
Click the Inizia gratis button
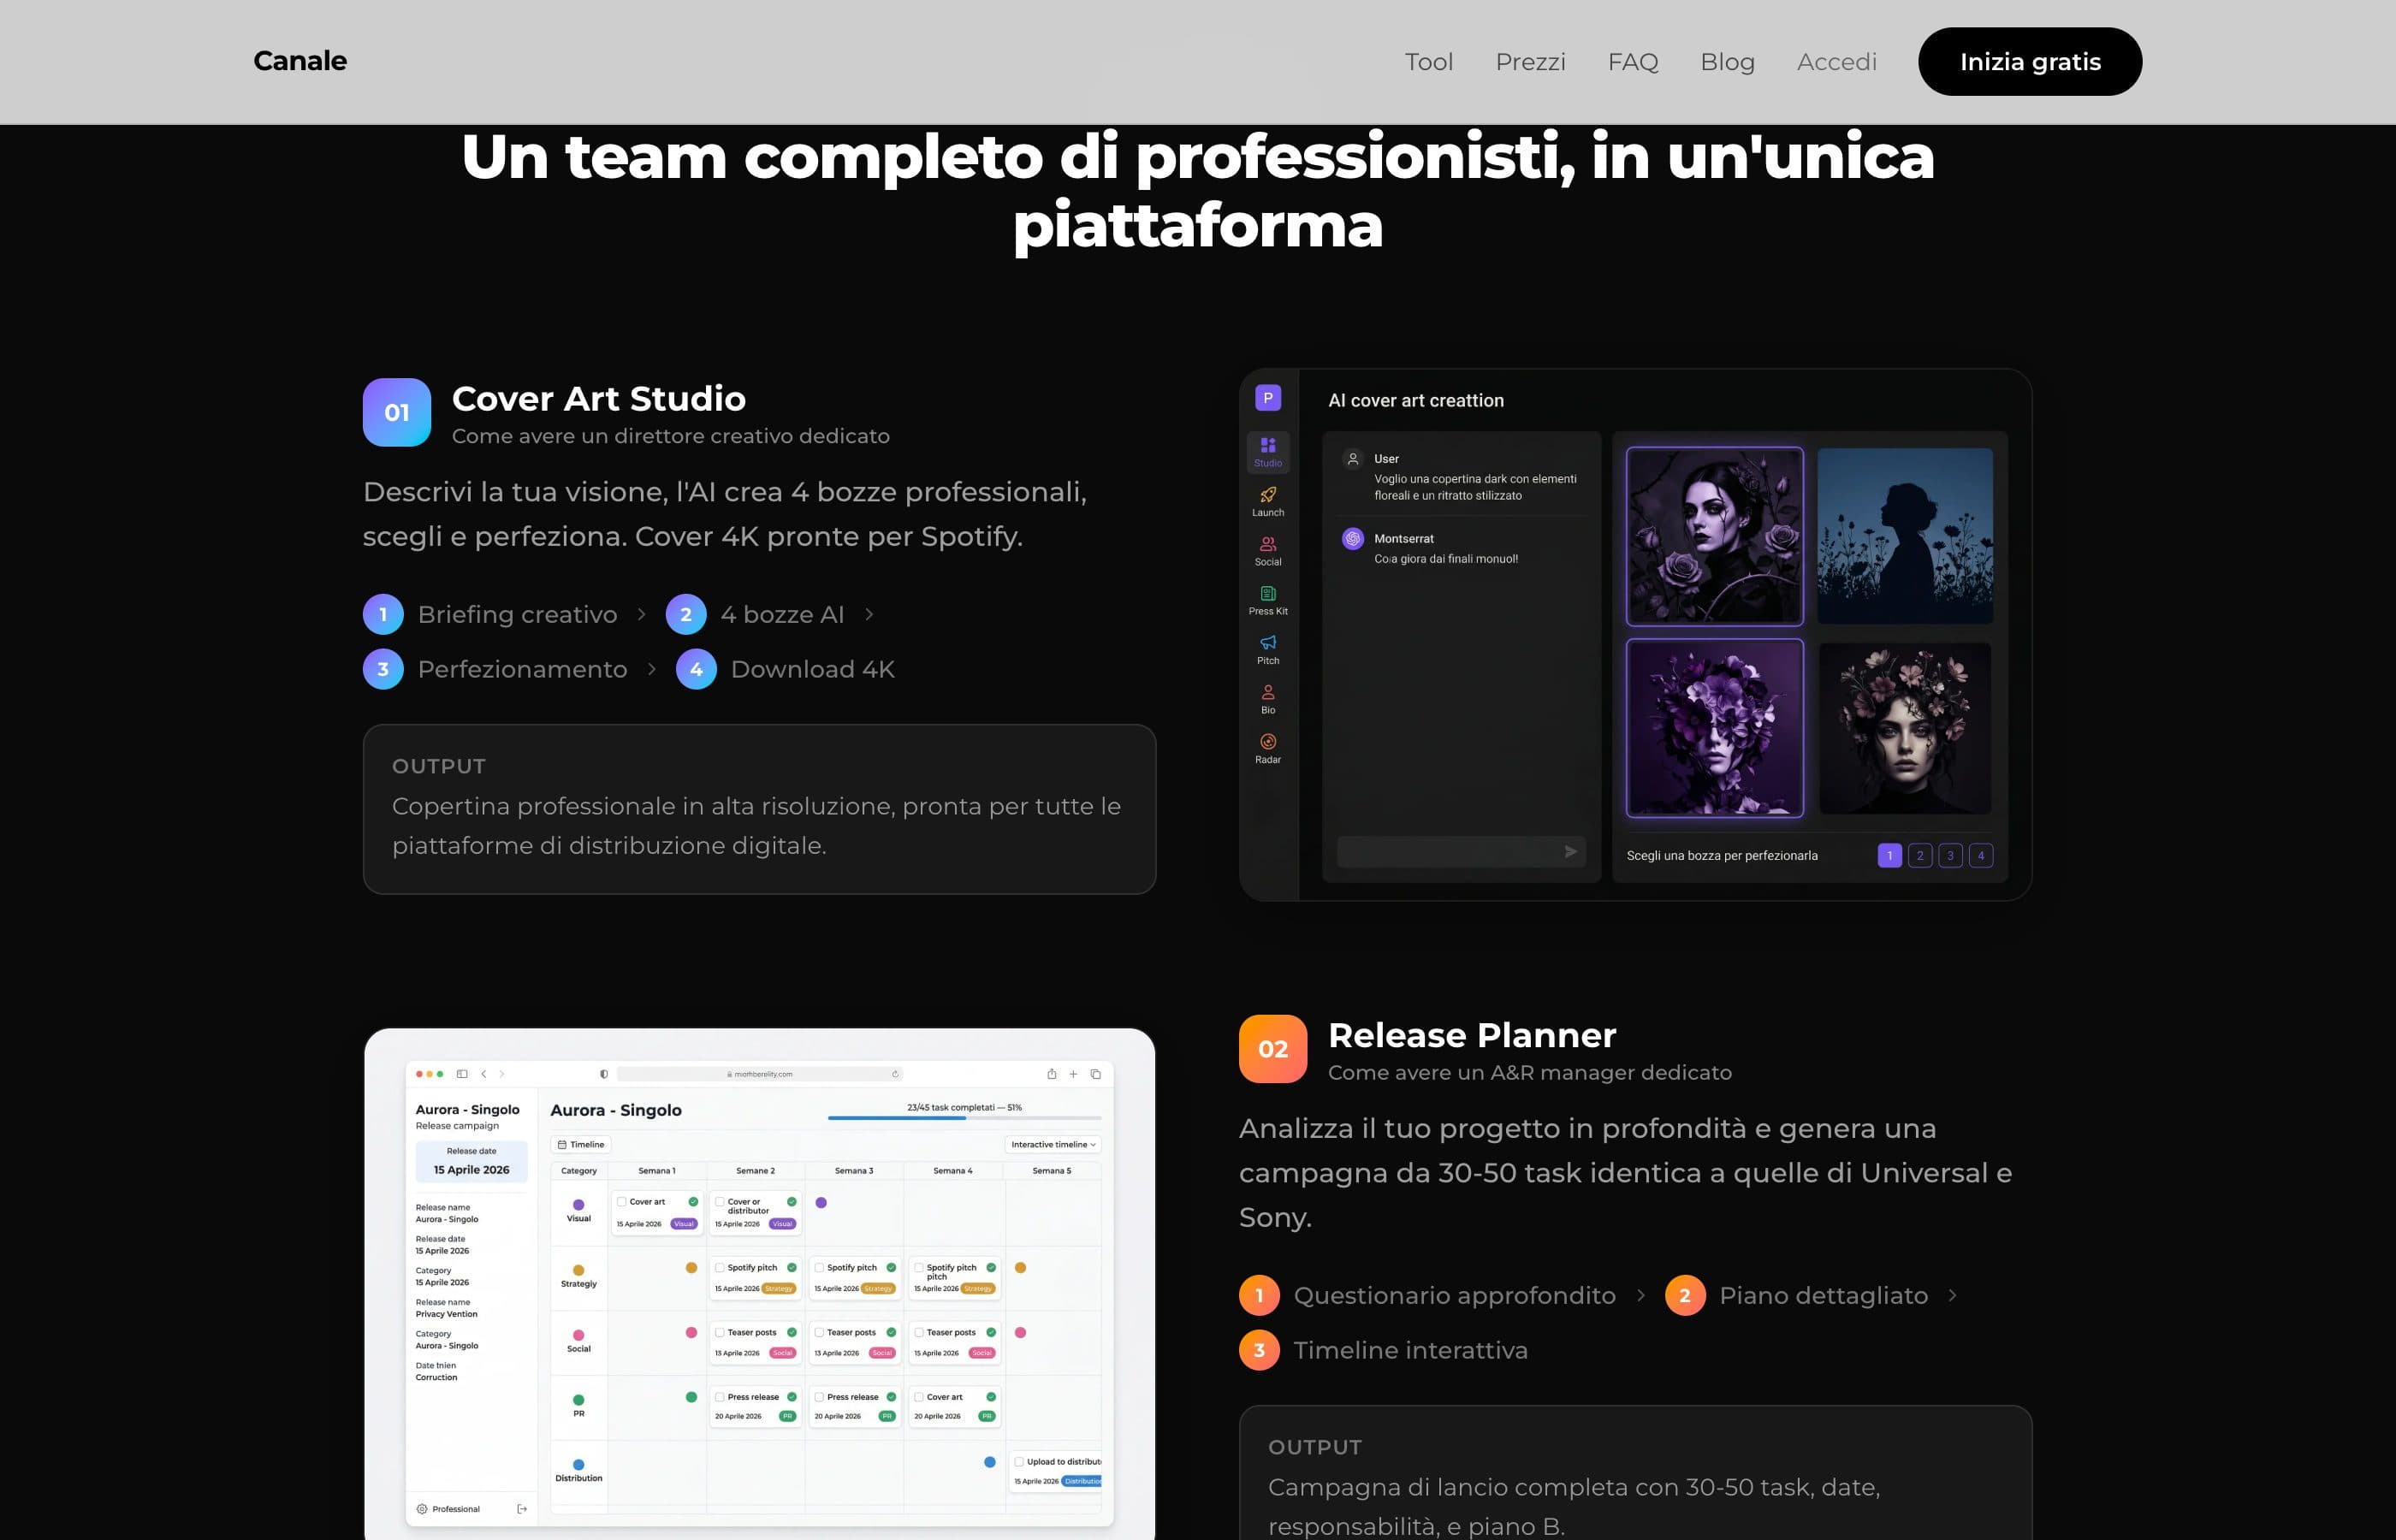coord(2030,61)
